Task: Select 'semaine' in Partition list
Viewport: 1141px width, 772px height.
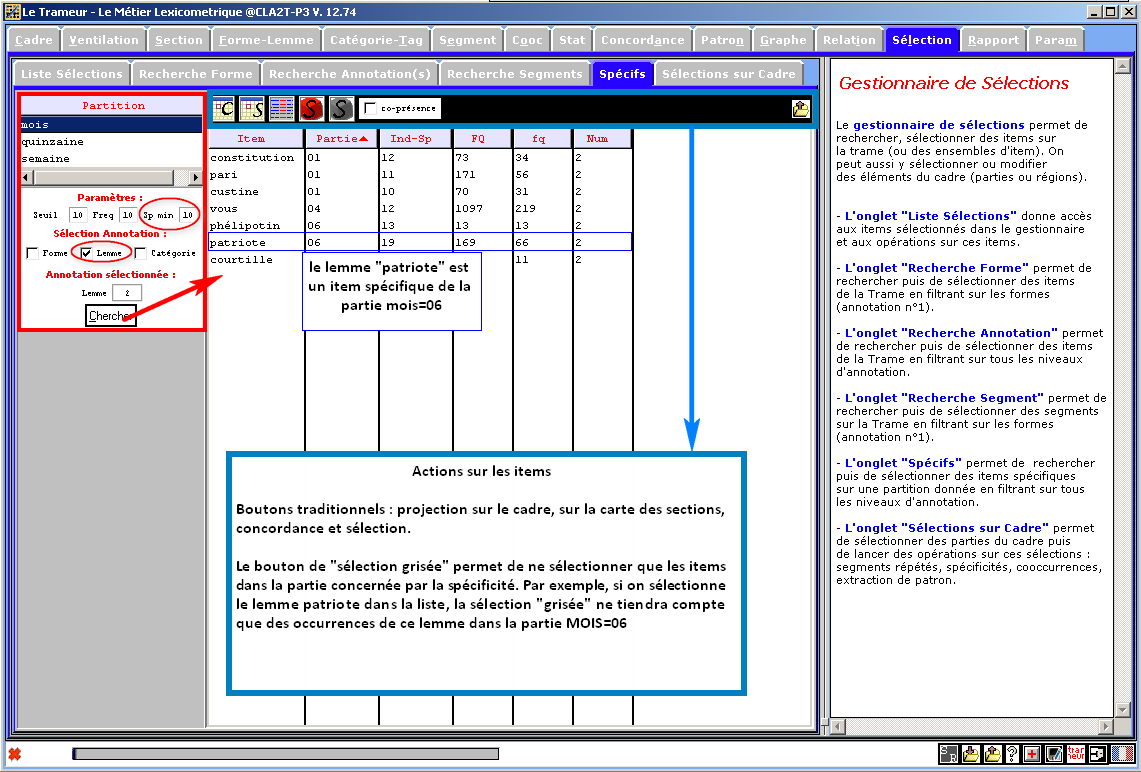Action: coord(111,159)
